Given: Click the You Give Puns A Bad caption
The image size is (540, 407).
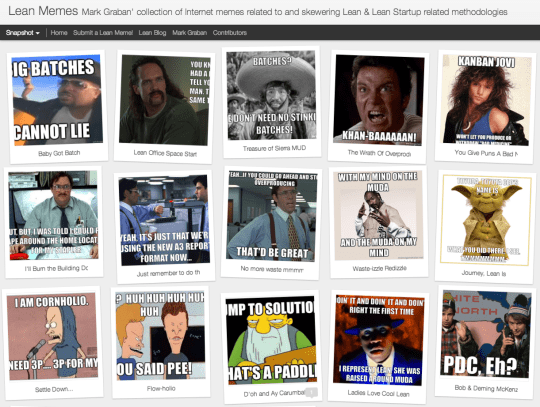Looking at the screenshot, I should (x=486, y=153).
